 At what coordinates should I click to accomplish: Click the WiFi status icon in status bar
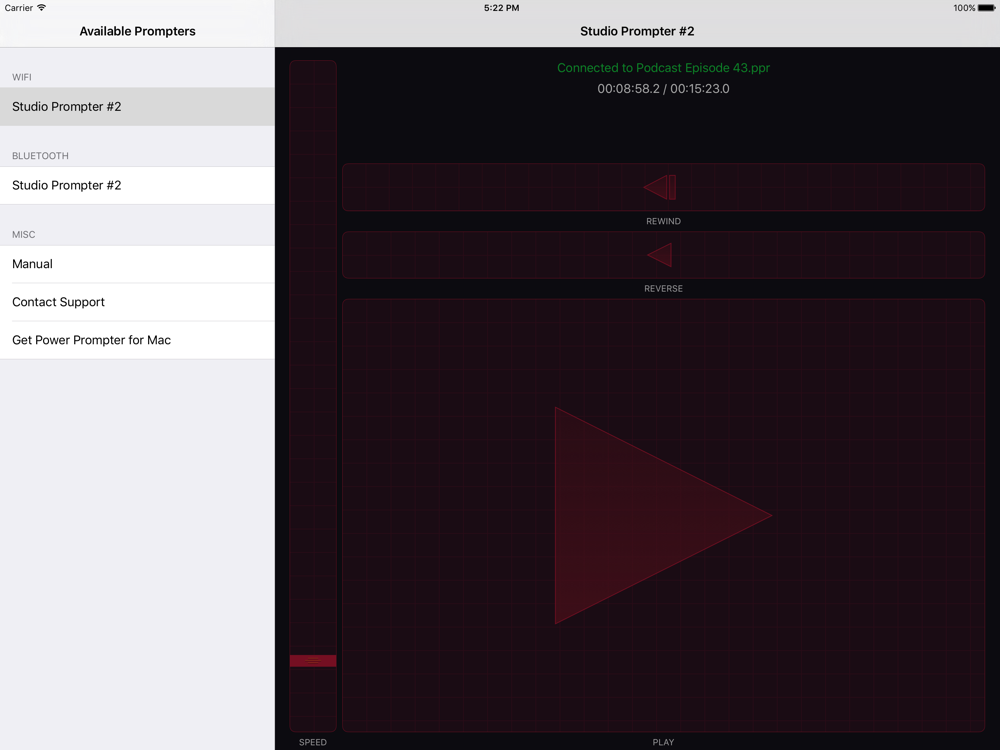(x=41, y=8)
